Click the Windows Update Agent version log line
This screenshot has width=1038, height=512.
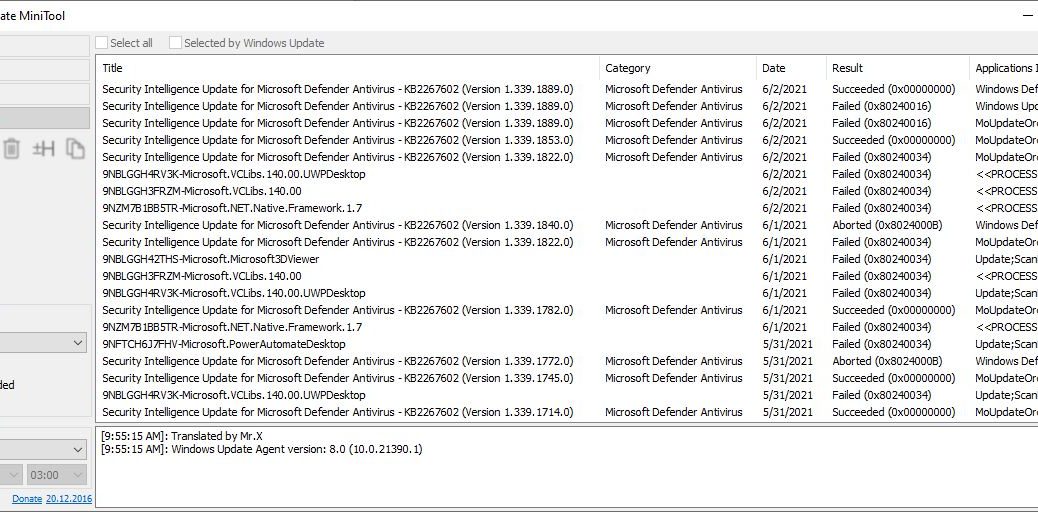[261, 449]
